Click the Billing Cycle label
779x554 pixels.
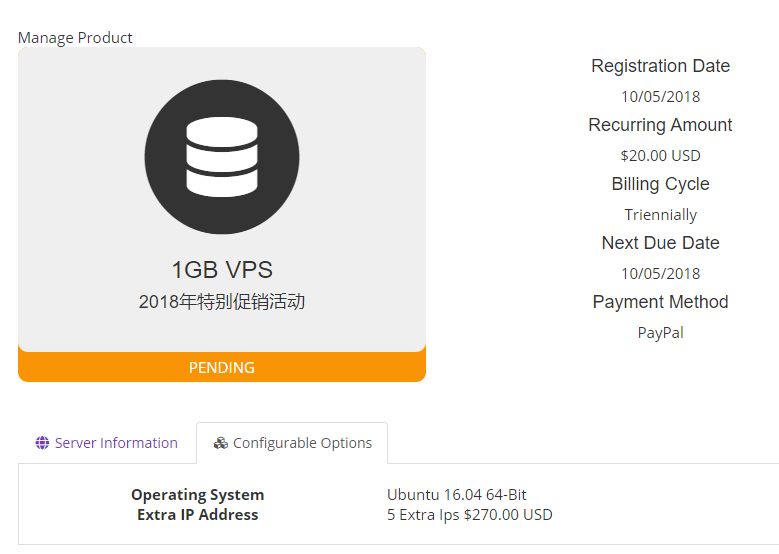660,184
